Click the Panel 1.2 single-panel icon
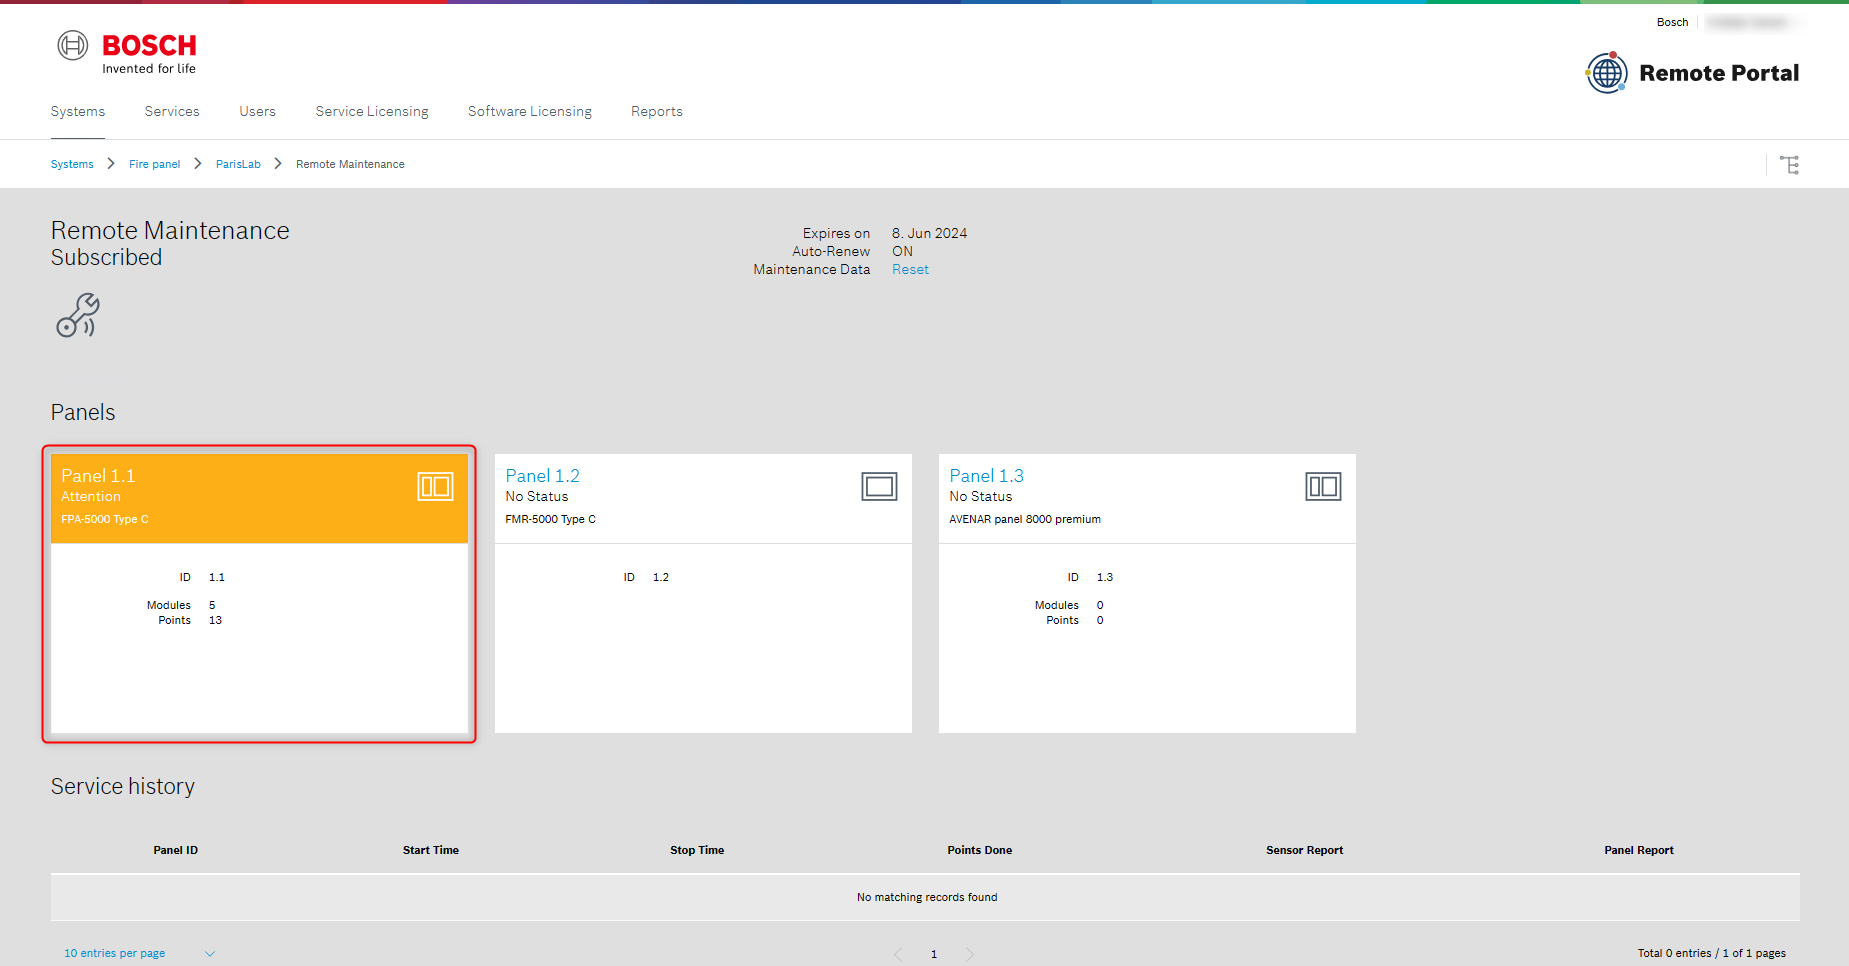 879,487
